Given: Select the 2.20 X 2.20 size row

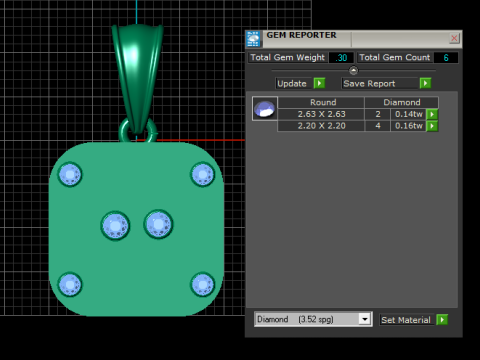Looking at the screenshot, I should pyautogui.click(x=321, y=126).
